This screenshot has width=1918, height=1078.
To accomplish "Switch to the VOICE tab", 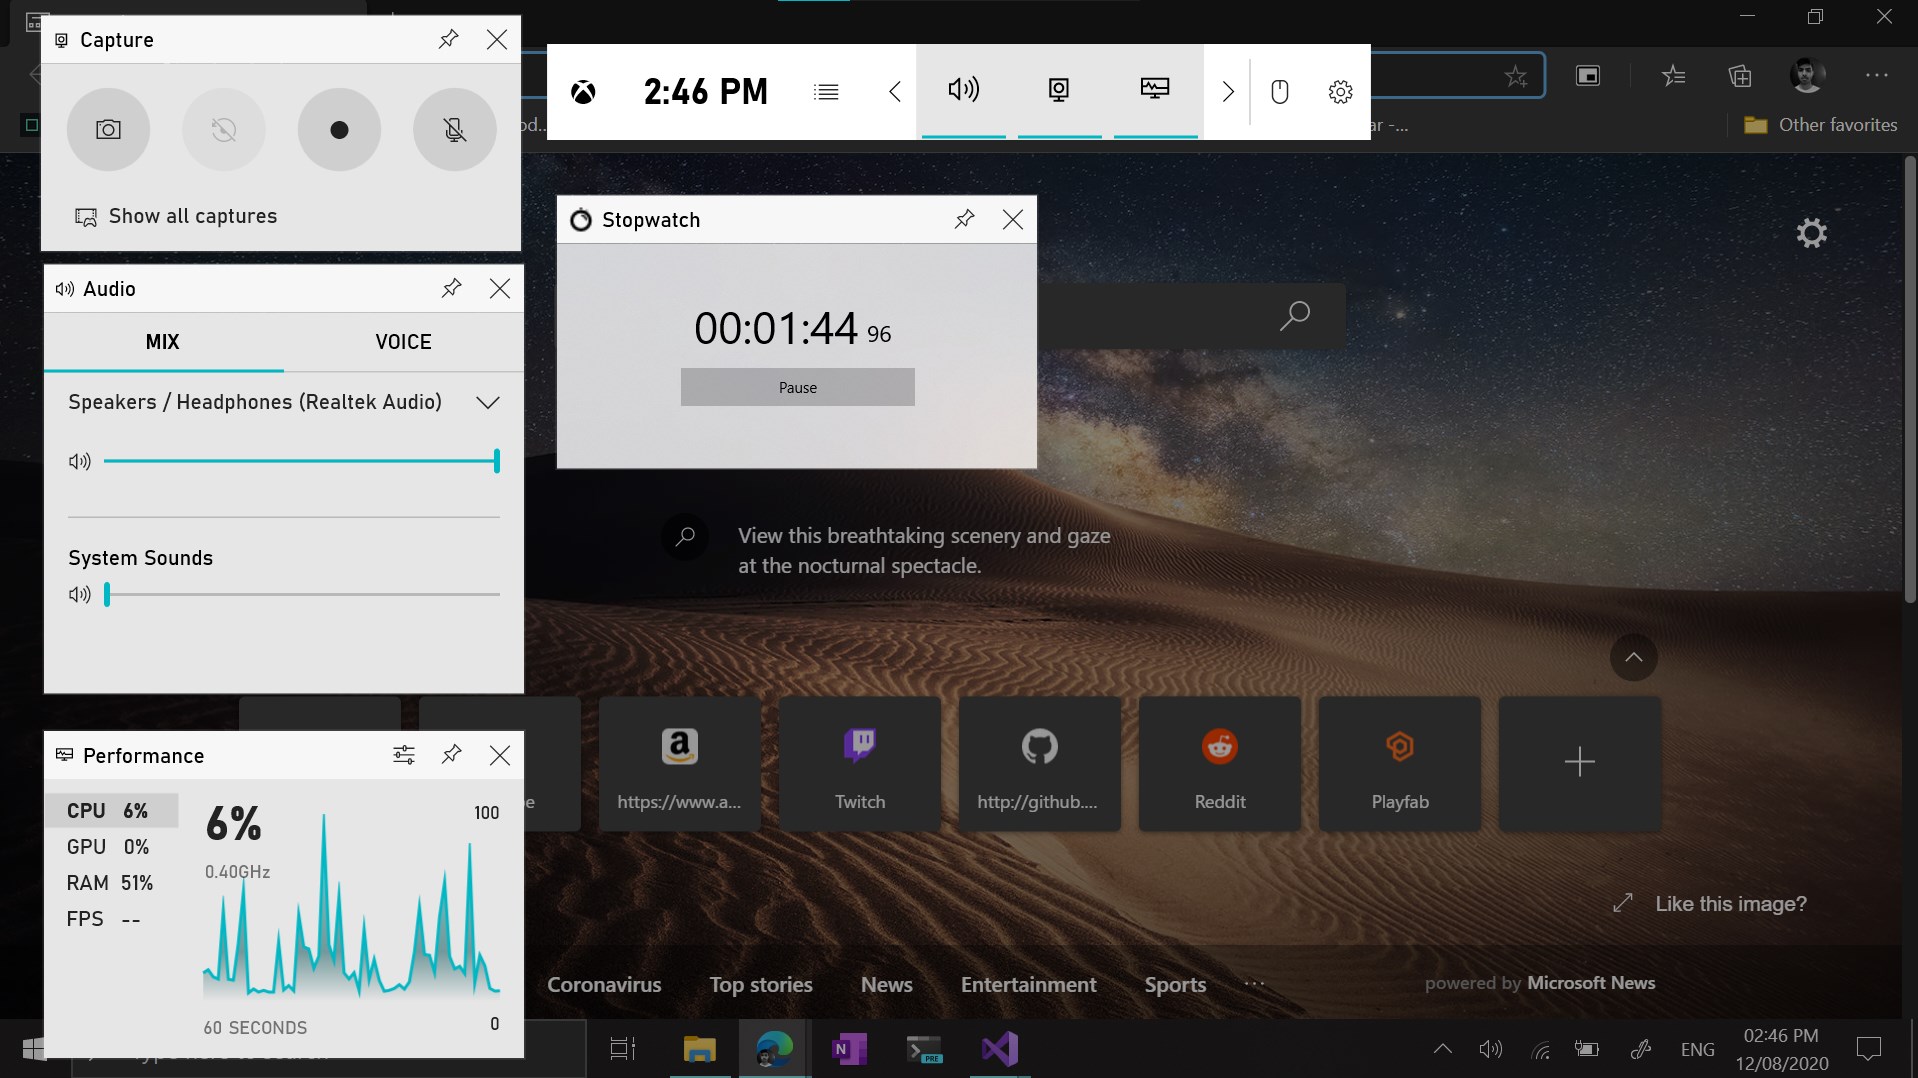I will click(x=404, y=342).
